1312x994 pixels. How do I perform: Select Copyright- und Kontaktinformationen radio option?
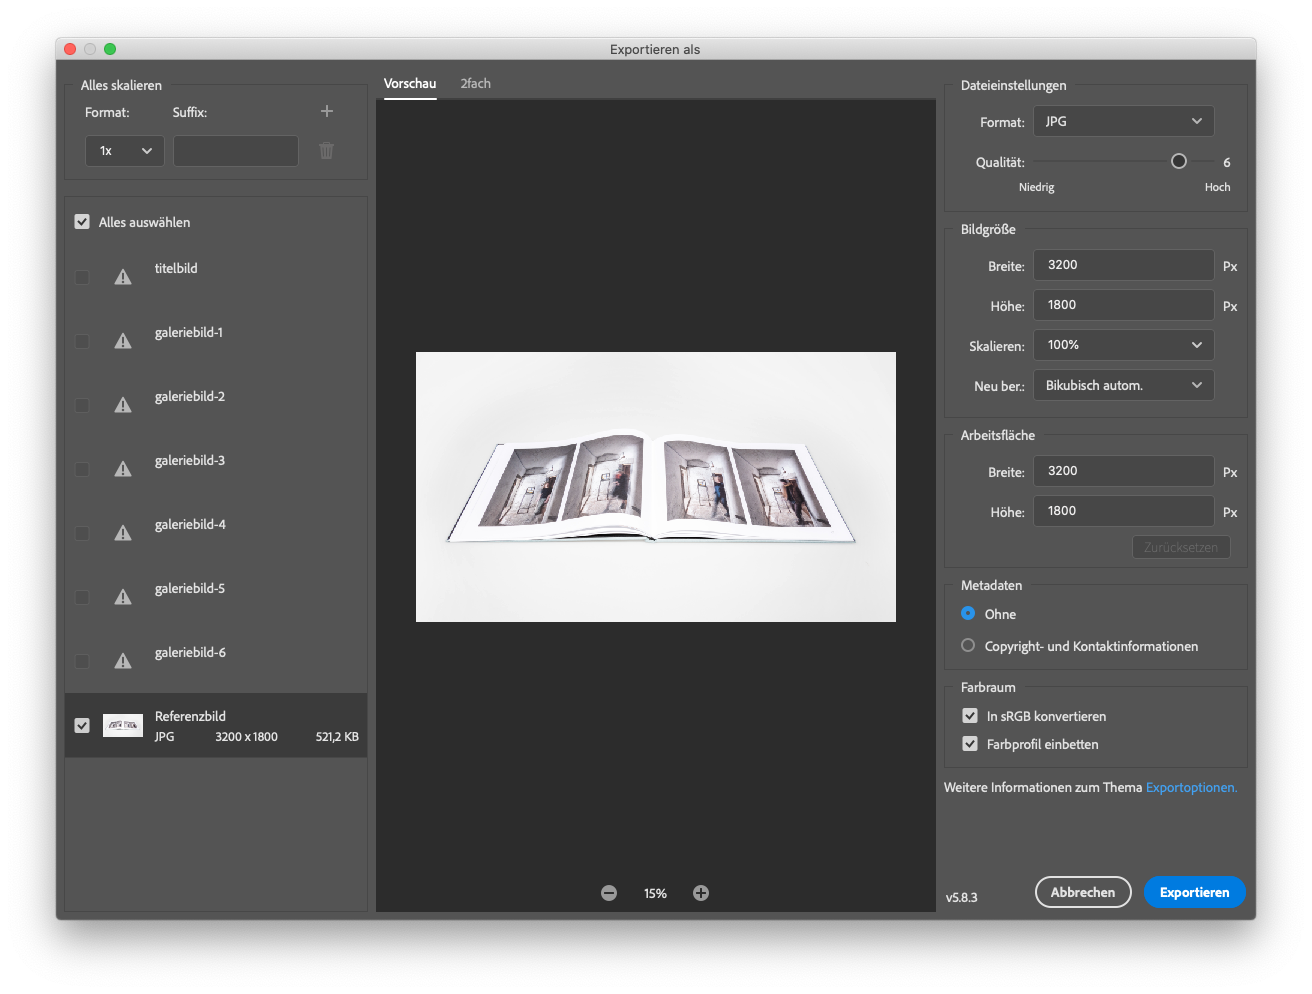968,645
